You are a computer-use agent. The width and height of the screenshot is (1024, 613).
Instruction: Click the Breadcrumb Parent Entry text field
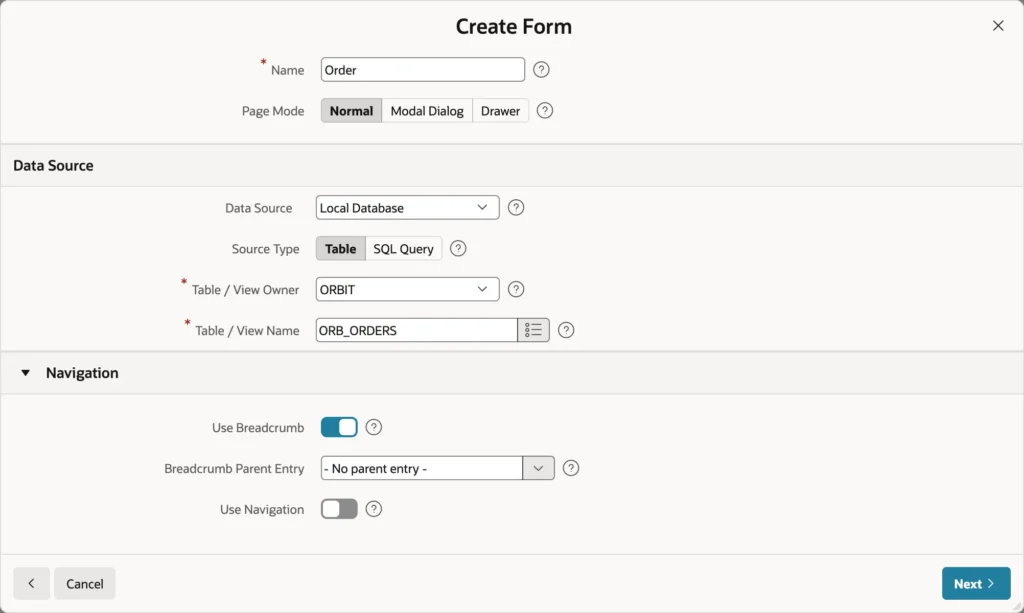coord(422,468)
